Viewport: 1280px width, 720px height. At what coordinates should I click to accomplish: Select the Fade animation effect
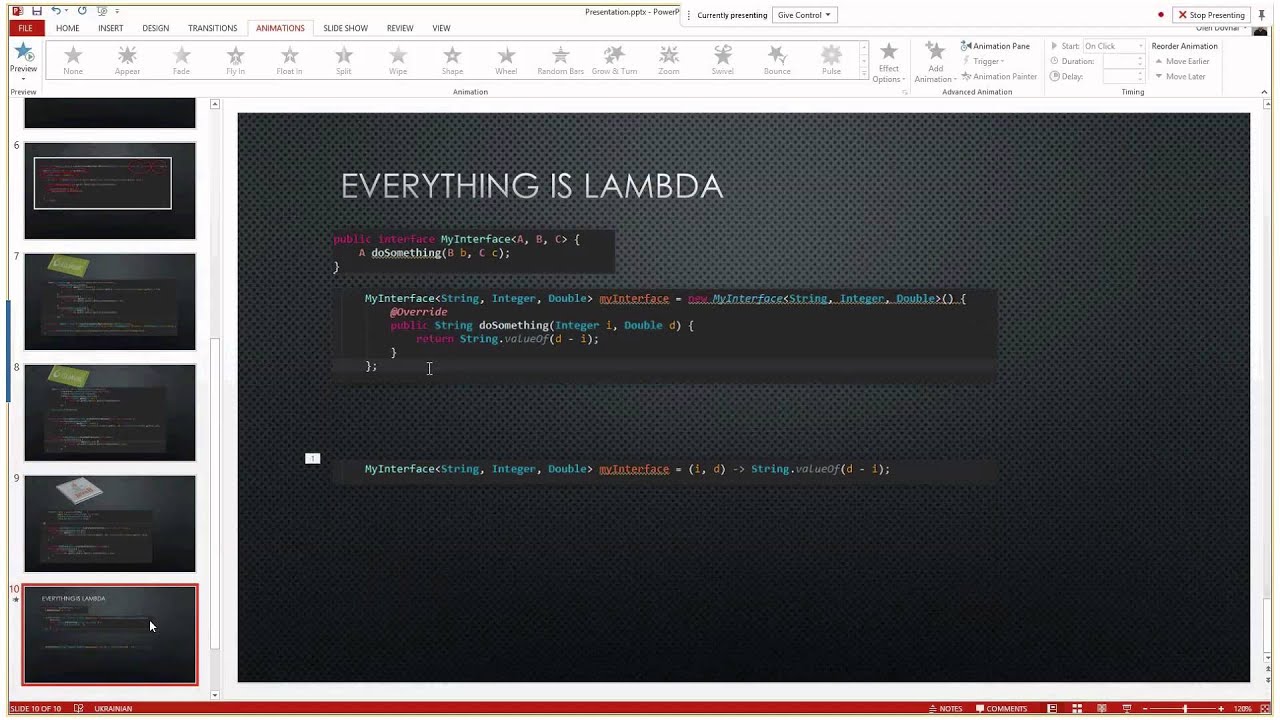(181, 60)
